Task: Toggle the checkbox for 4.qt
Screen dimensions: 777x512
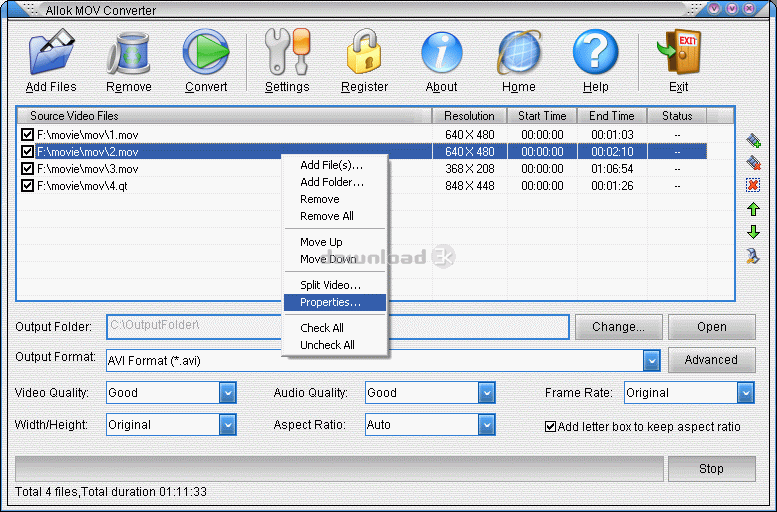Action: (x=28, y=186)
